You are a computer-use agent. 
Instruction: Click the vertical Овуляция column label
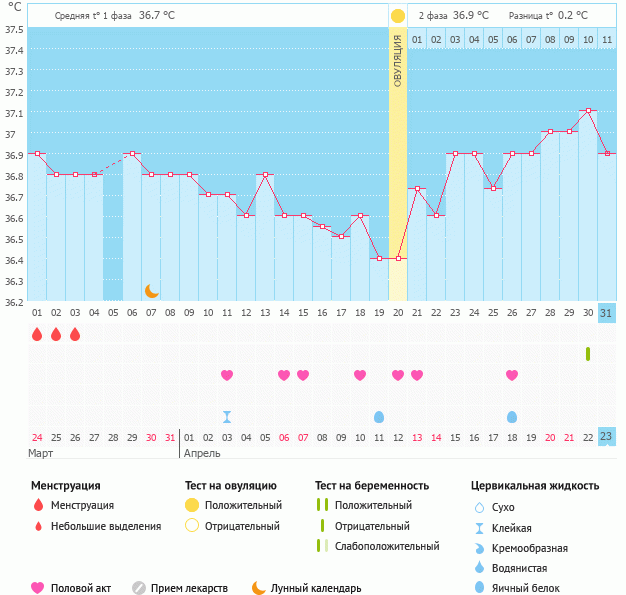coord(398,60)
